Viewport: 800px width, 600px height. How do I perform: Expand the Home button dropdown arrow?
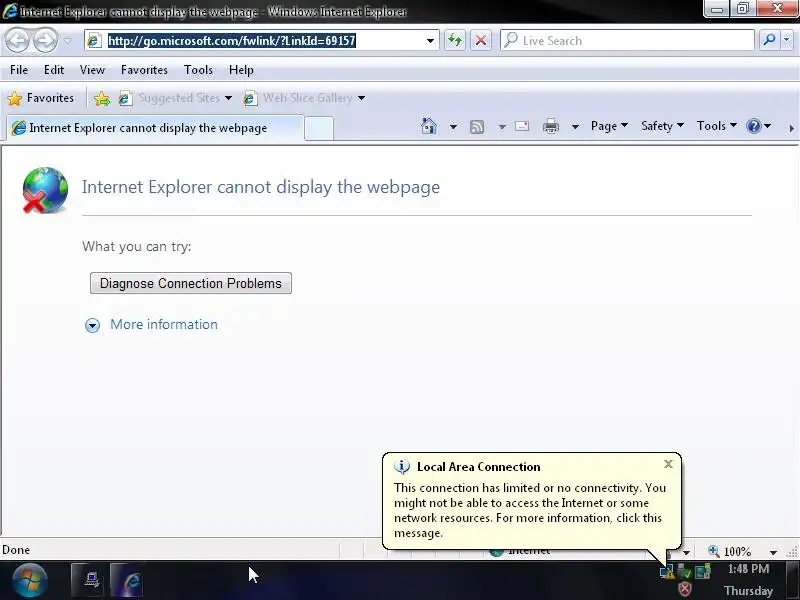coord(453,127)
